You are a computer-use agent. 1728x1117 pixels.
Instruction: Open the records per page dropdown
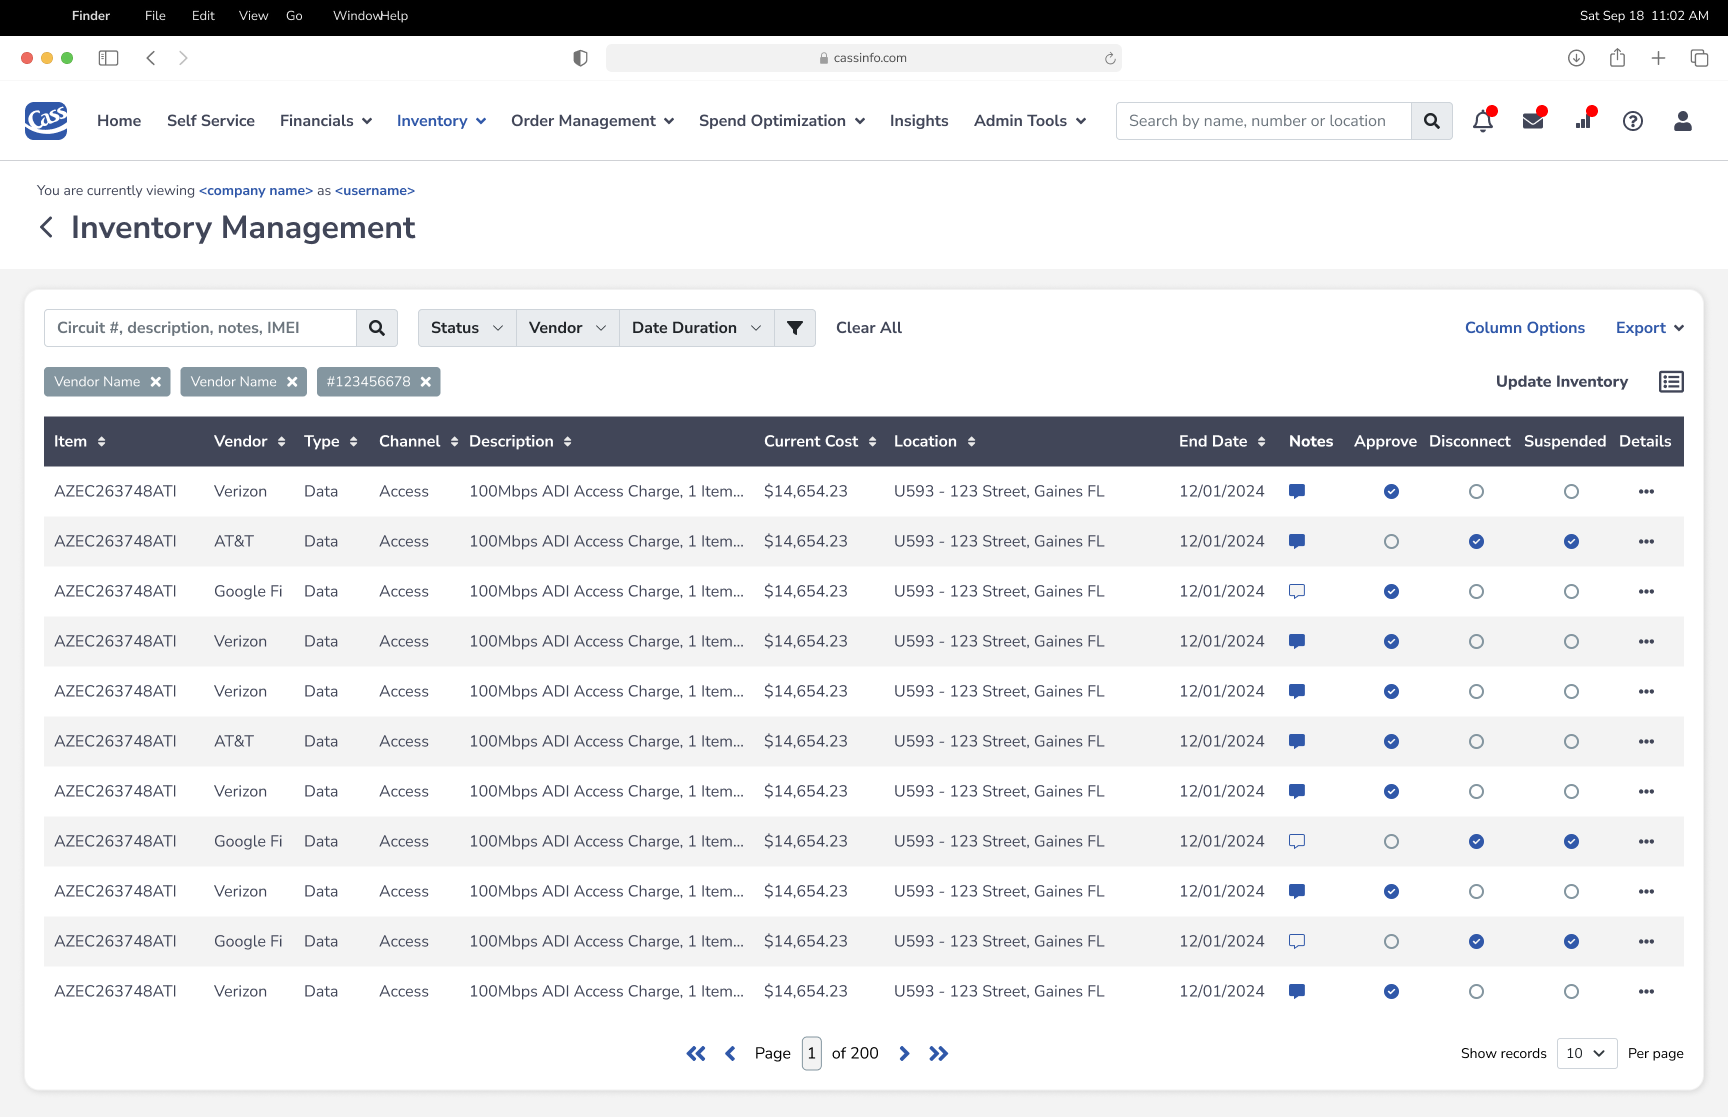(x=1586, y=1053)
